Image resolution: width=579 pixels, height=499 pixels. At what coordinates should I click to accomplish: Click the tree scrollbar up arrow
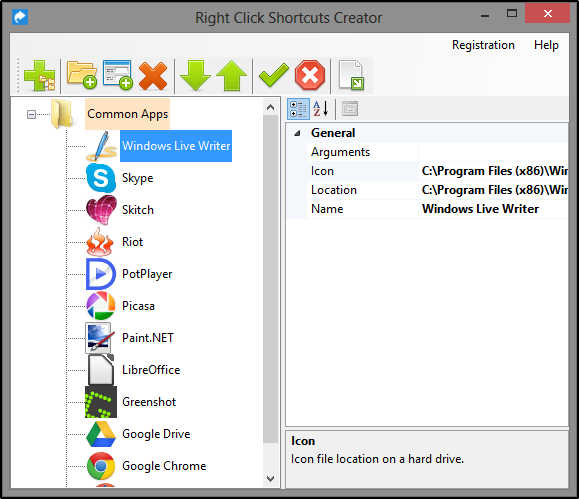click(x=270, y=107)
